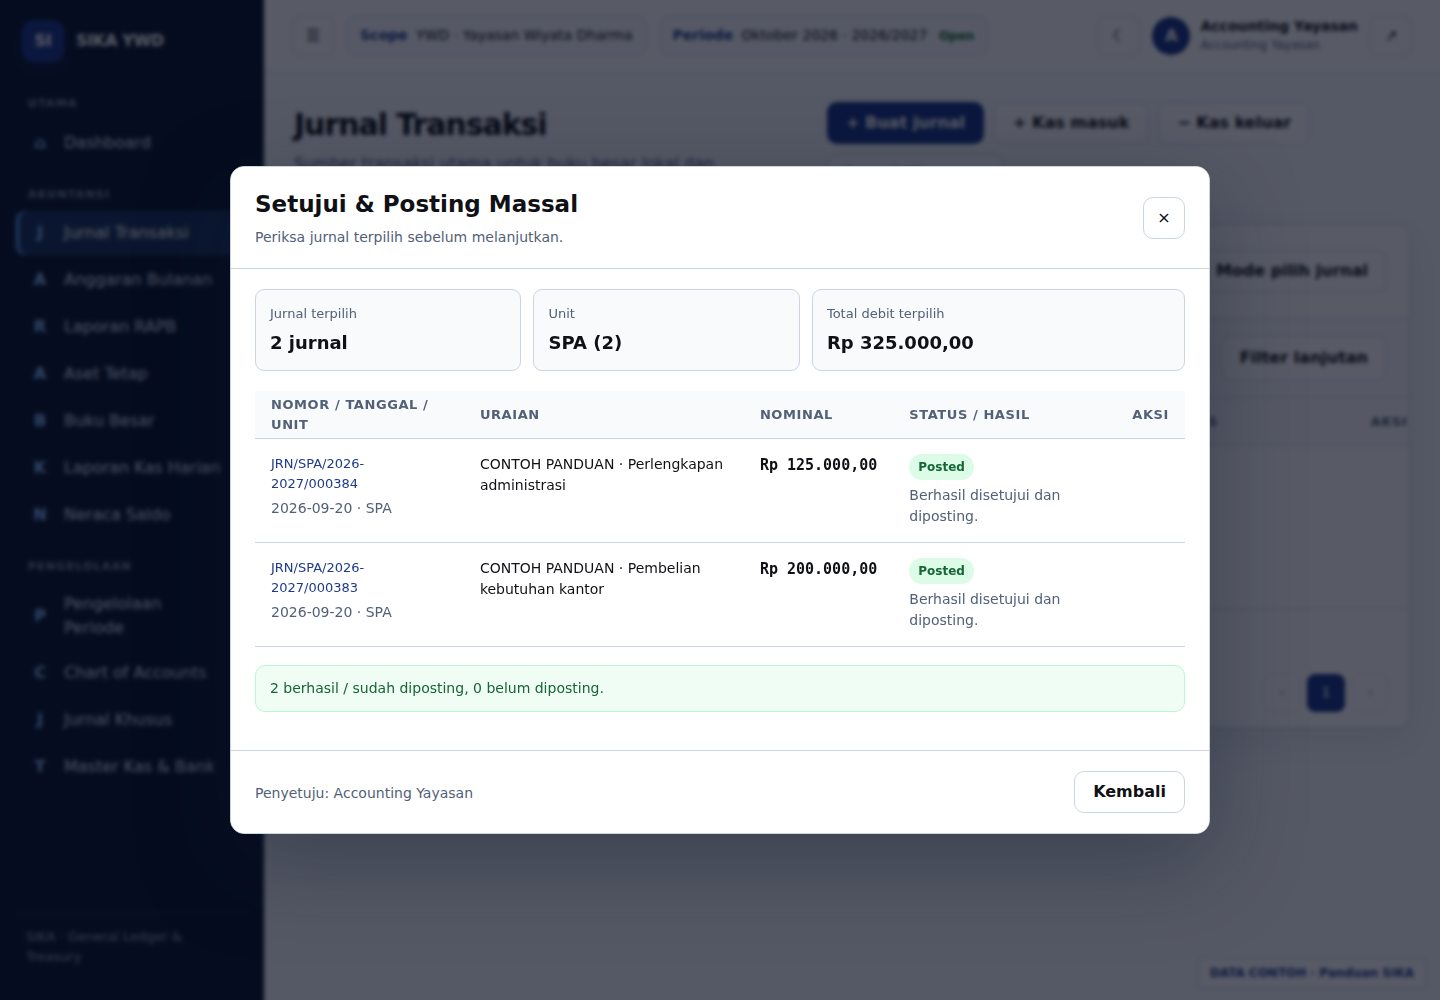
Task: Click the Accounting Yayasan avatar icon
Action: pos(1170,36)
